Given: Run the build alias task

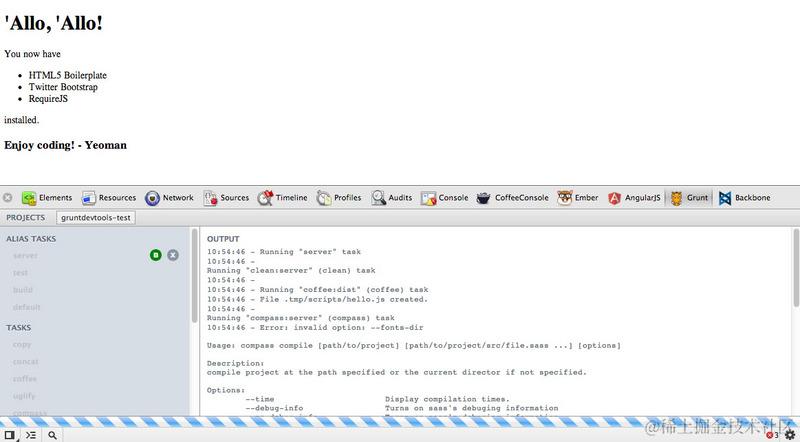Looking at the screenshot, I should tap(23, 290).
